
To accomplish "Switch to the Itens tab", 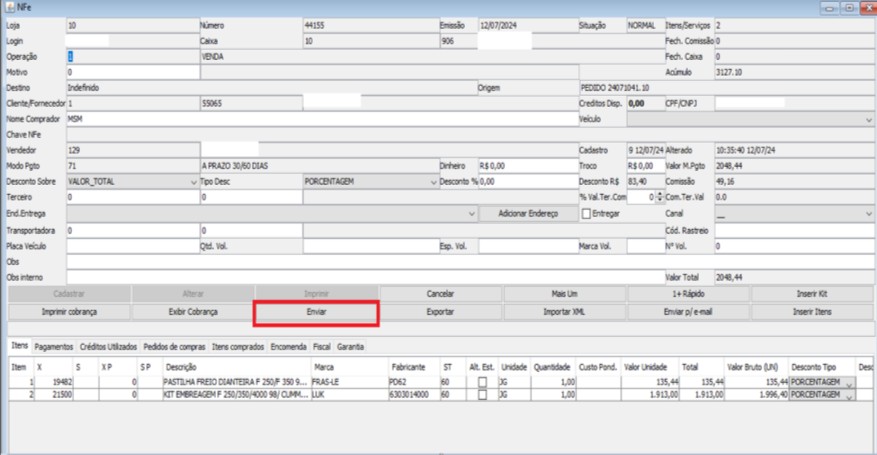I will coord(20,346).
